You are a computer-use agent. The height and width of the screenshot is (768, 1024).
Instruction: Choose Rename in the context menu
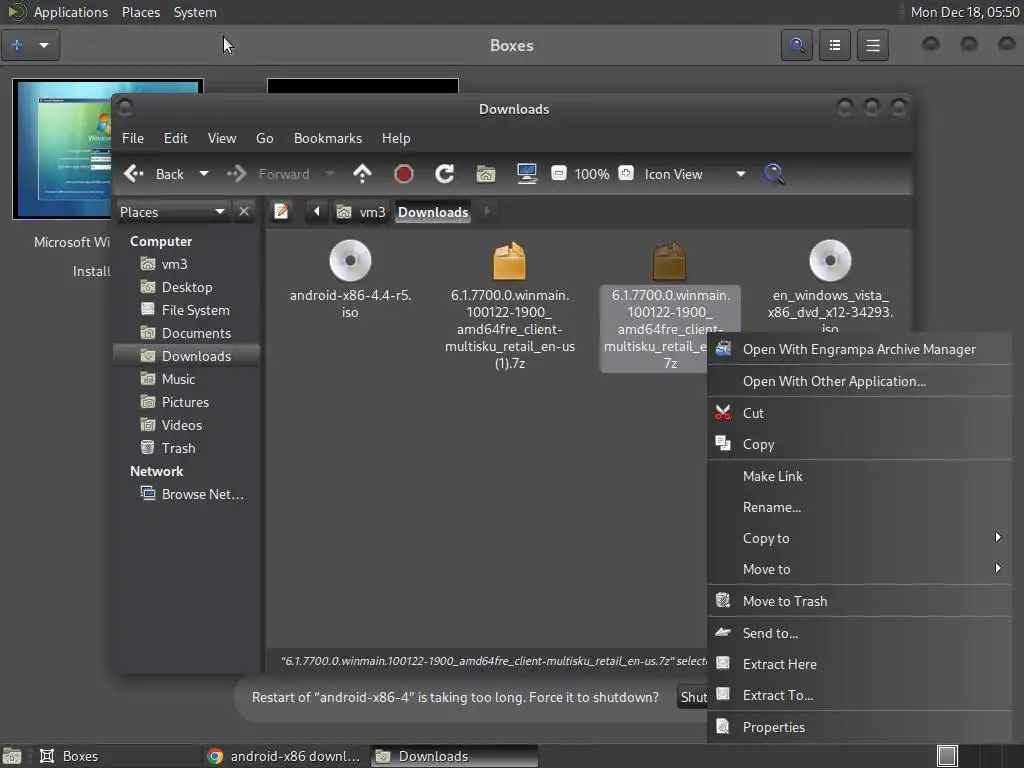tap(859, 507)
